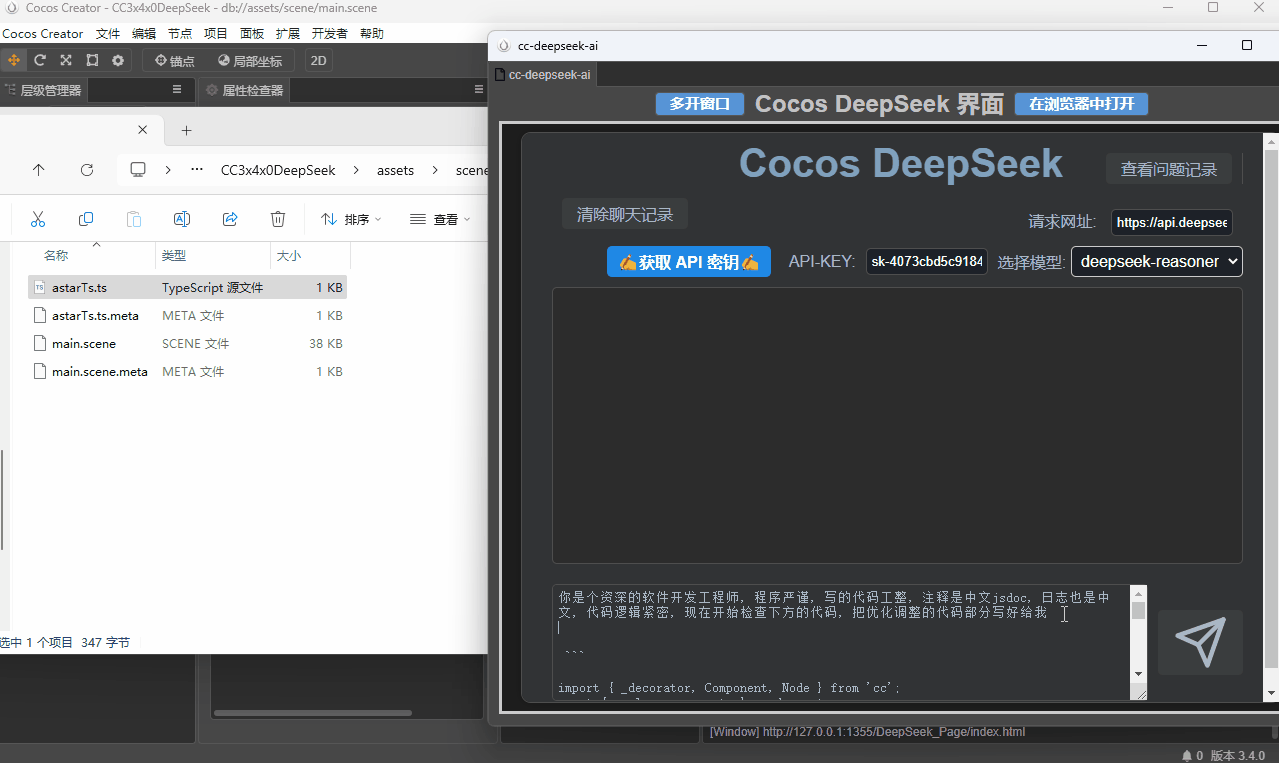
Task: Add a new File Explorer tab
Action: pos(186,130)
